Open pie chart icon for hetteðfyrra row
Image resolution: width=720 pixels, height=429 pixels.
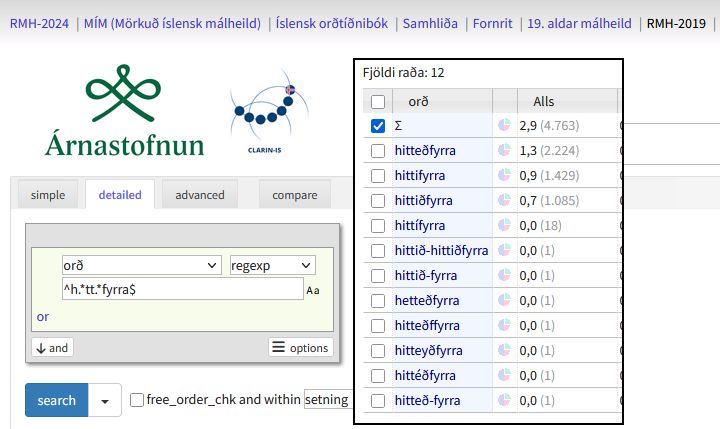coord(504,300)
